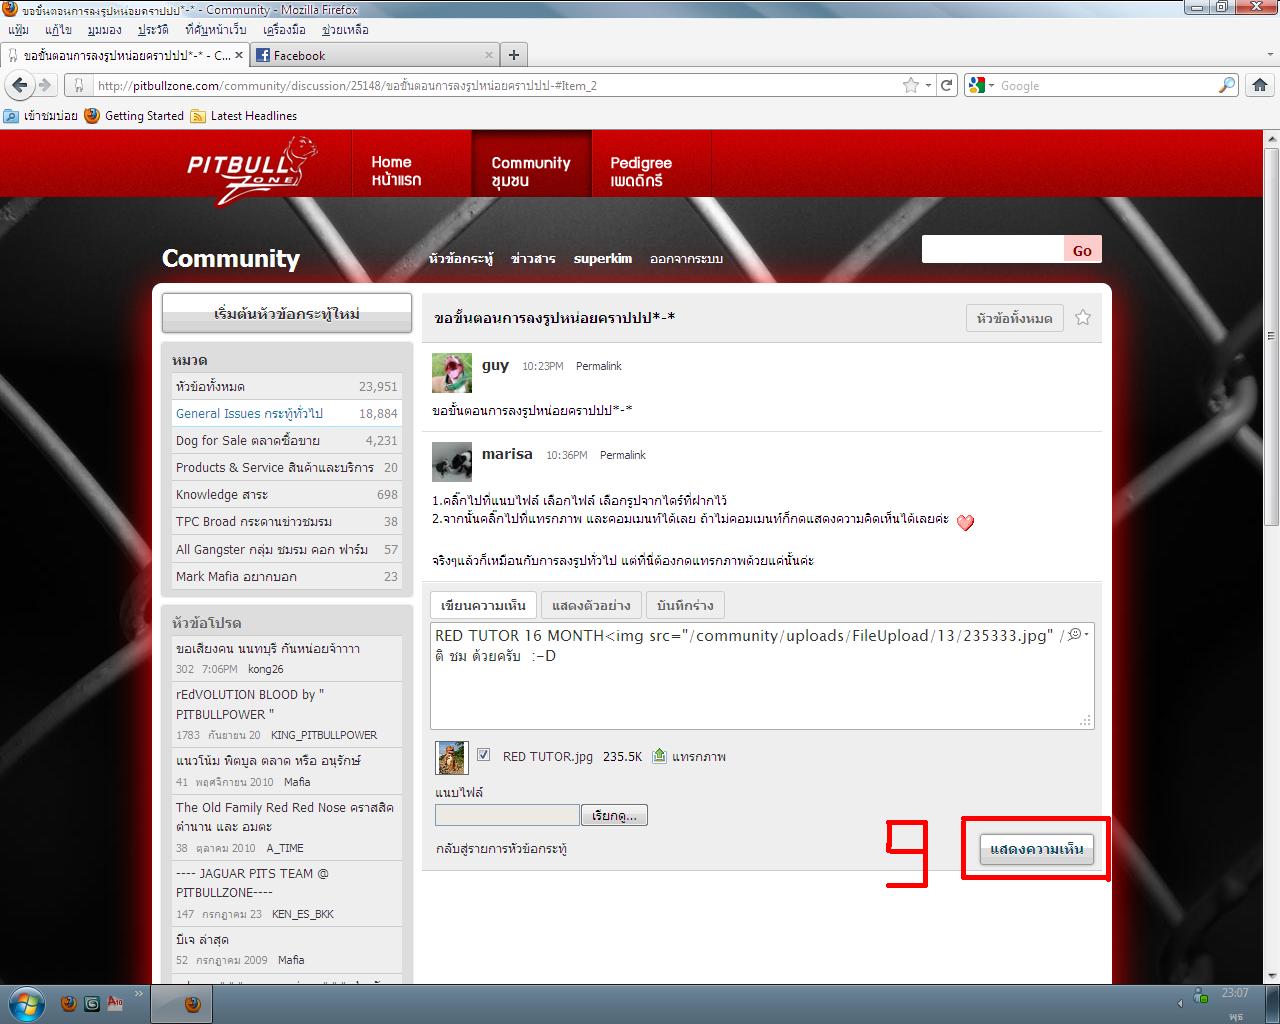Screen dimensions: 1280x1024
Task: Click the แสดงความเห็น post comment button
Action: [1036, 849]
